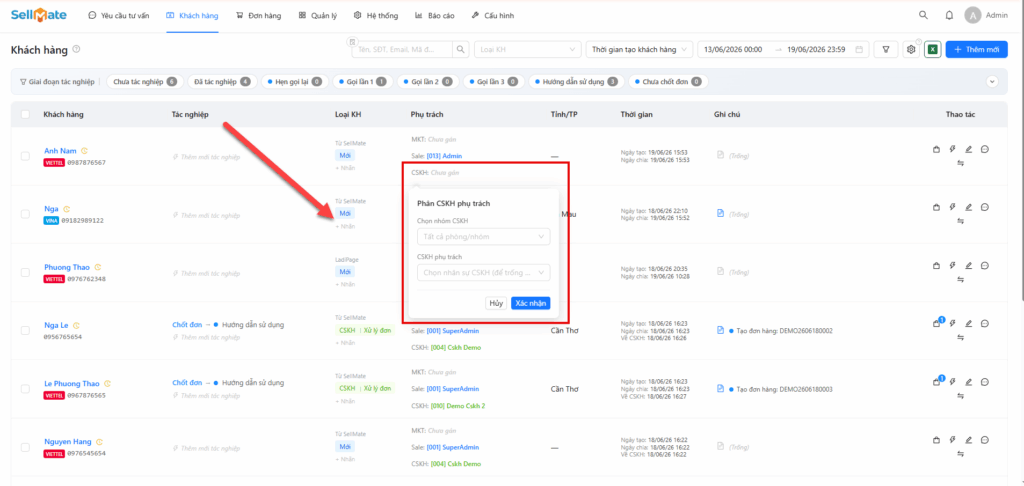
Task: Open customer Anh Nam's name link
Action: [x=60, y=151]
